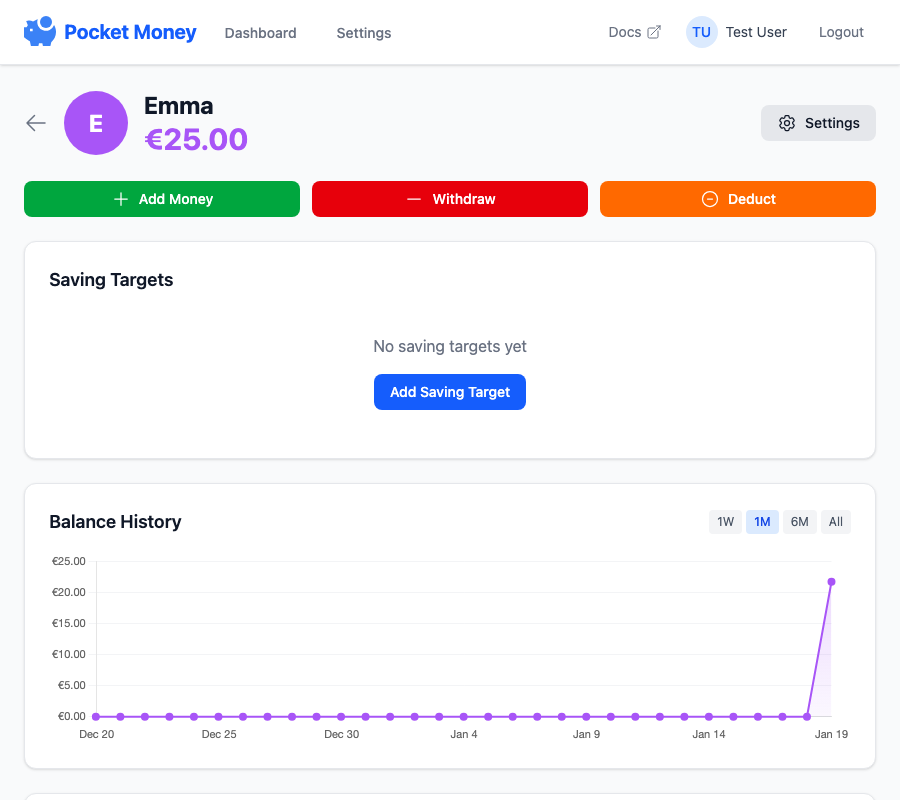Open Settings in the top navigation
The height and width of the screenshot is (800, 900).
pyautogui.click(x=364, y=33)
